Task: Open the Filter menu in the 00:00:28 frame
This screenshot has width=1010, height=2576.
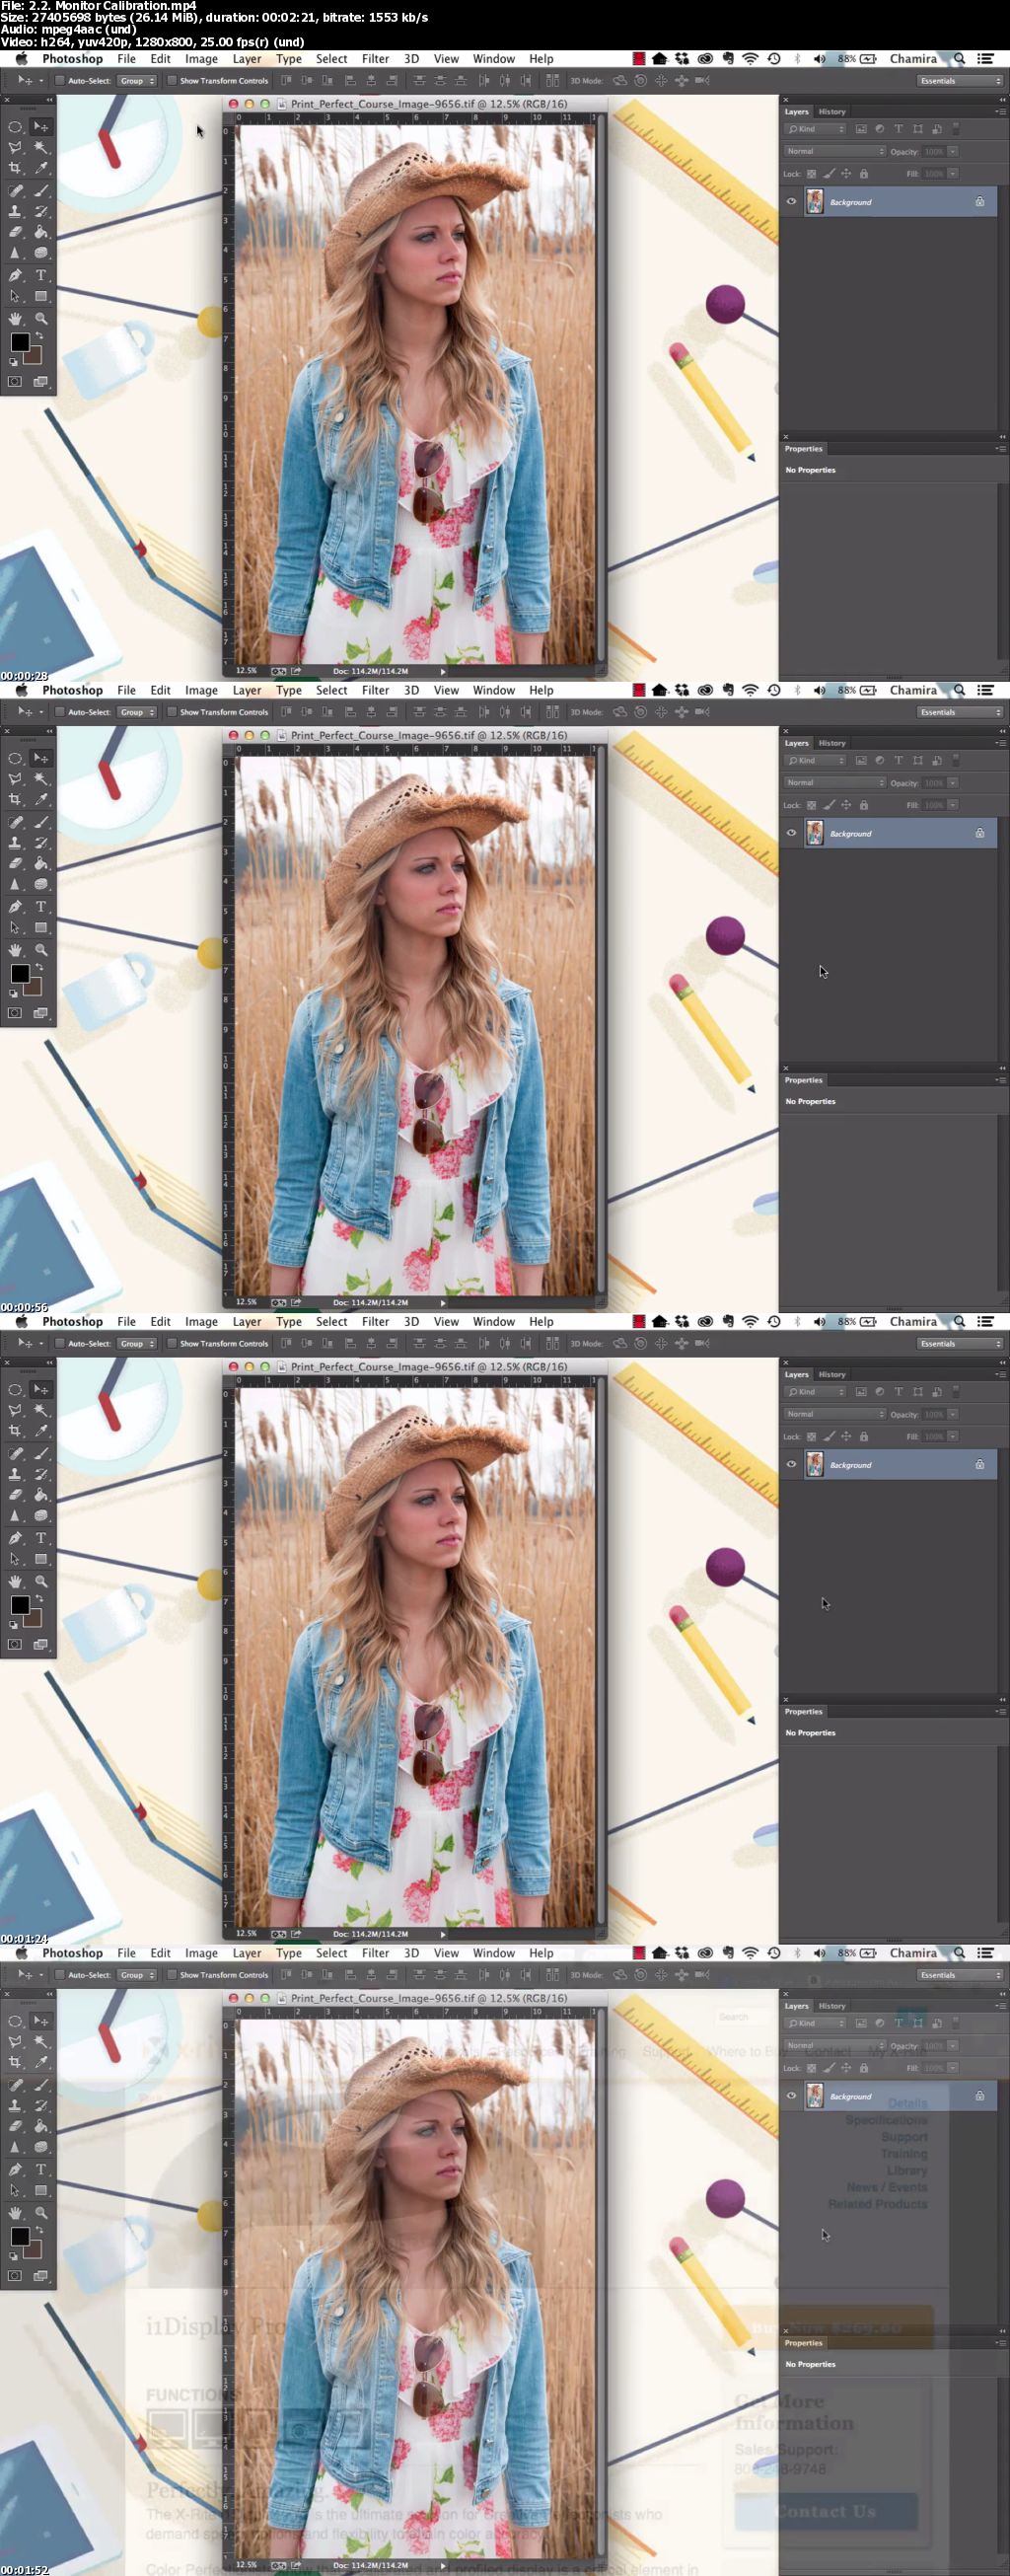Action: point(375,59)
